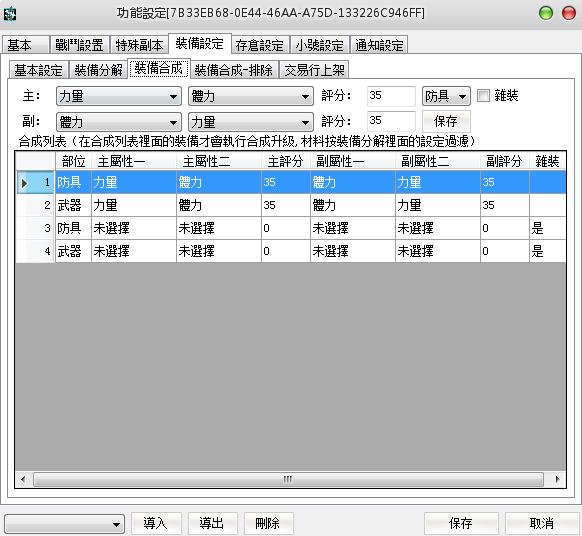Image resolution: width=582 pixels, height=536 pixels.
Task: Expand the 防具 part type dropdown
Action: 446,96
